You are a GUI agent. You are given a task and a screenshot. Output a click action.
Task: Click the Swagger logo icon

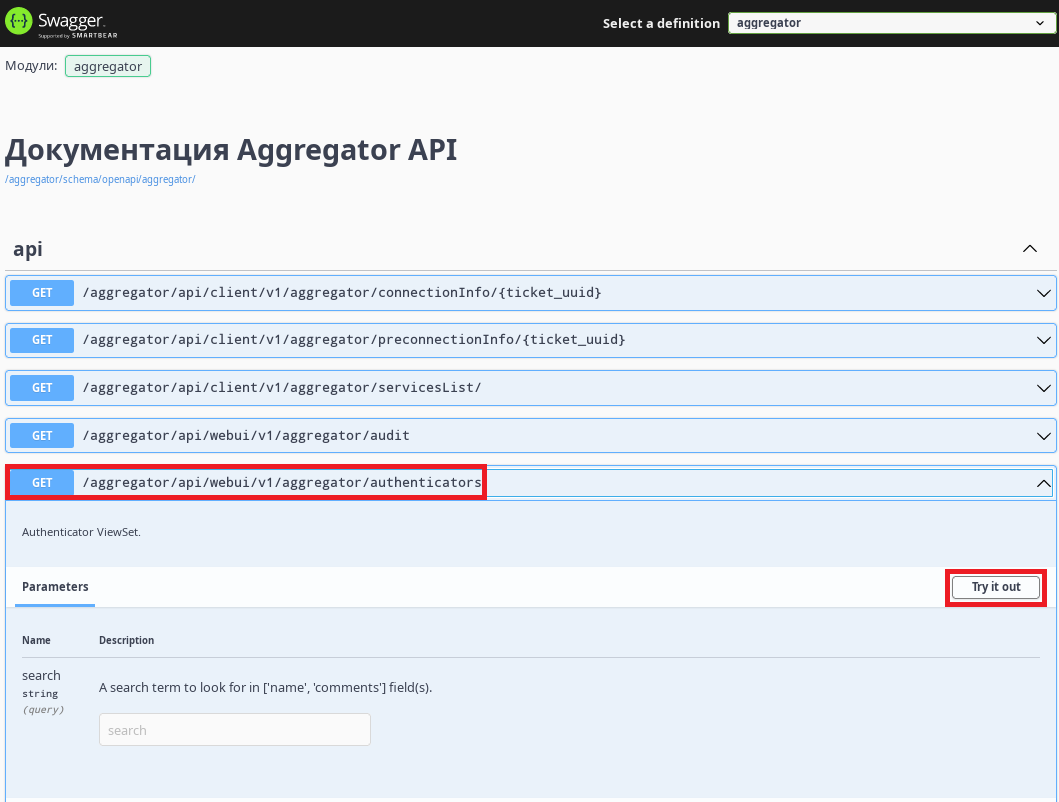tap(19, 23)
